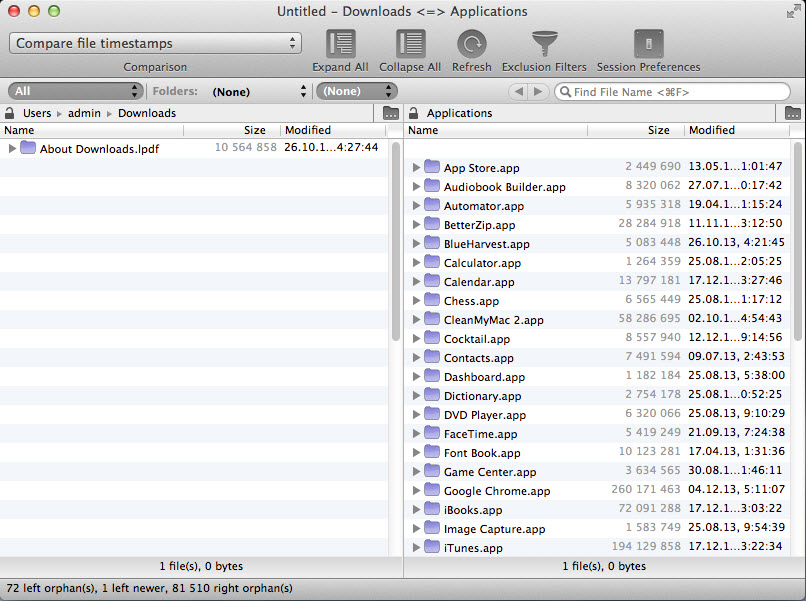The image size is (806, 601).
Task: Click lock icon beside Applications path
Action: 413,113
